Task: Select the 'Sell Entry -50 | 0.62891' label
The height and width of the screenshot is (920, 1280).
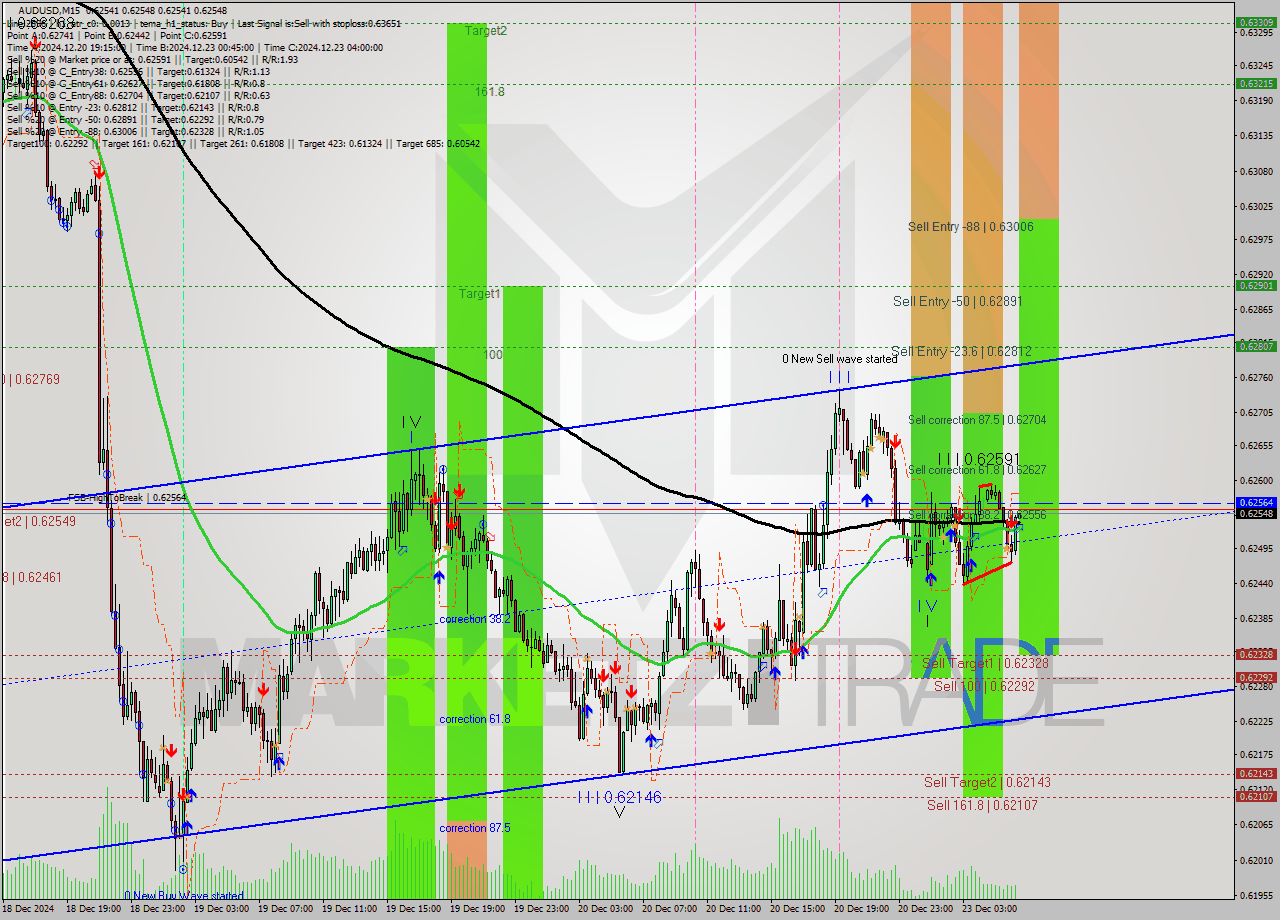Action: 957,301
